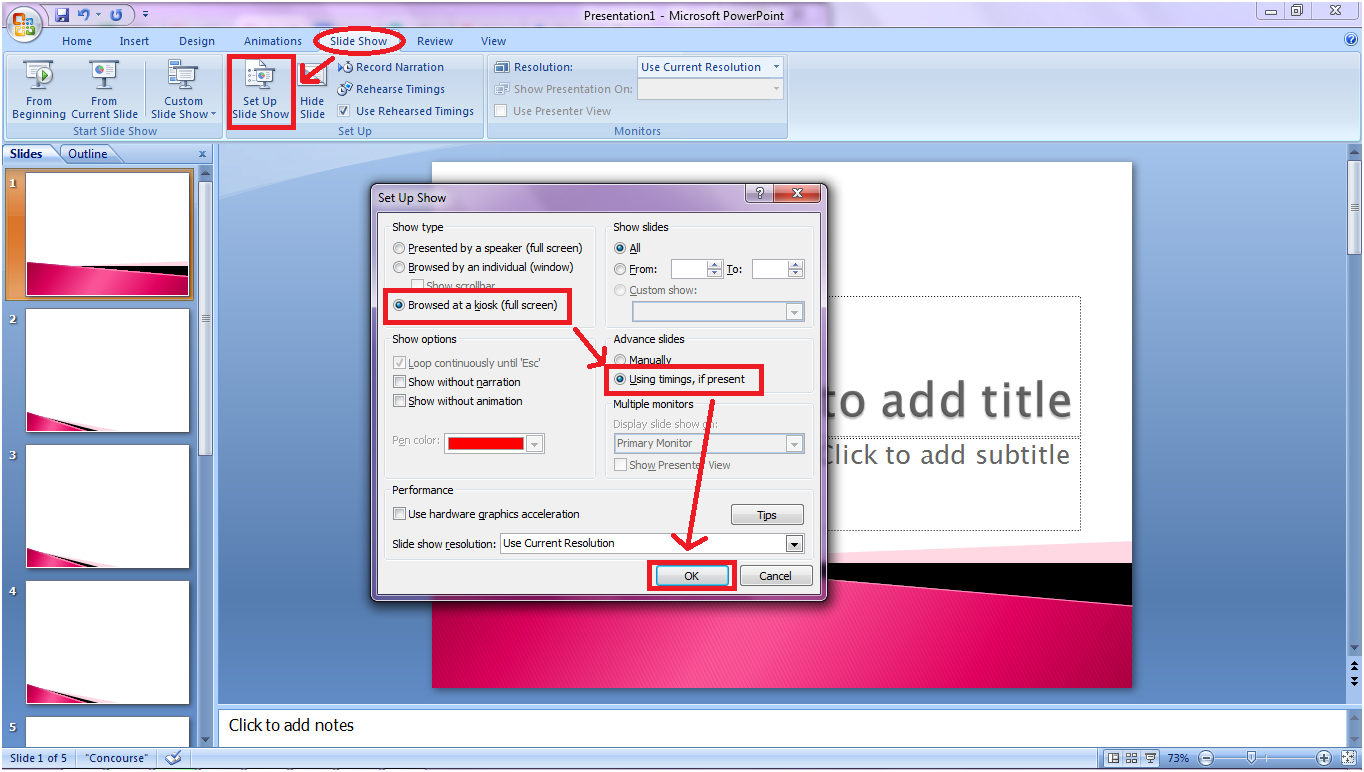Switch to the Outline pane tab

click(88, 154)
